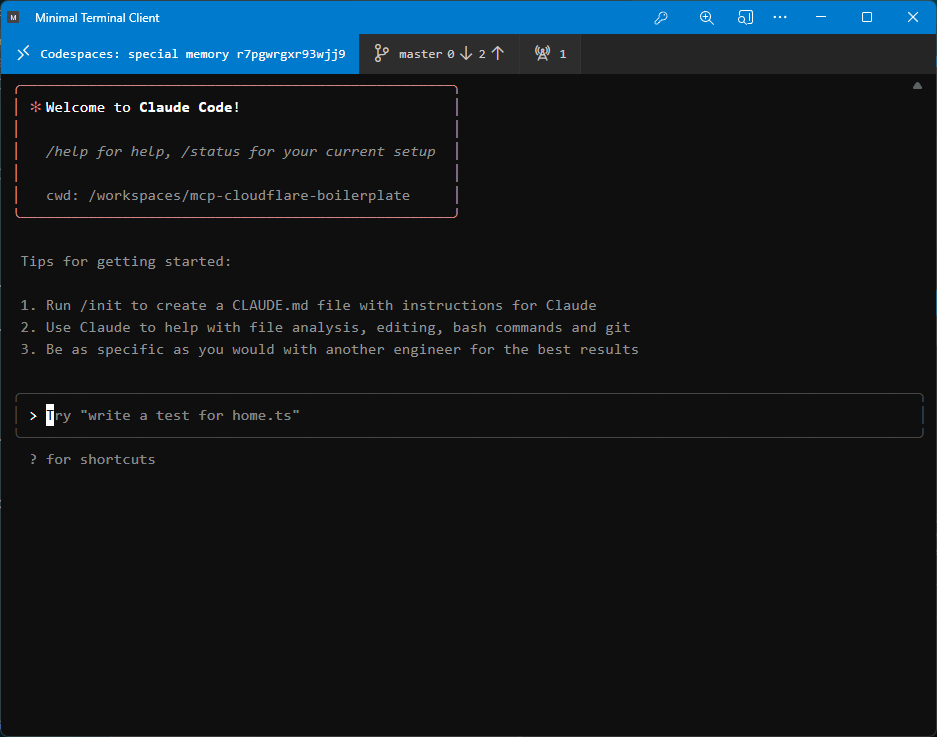937x737 pixels.
Task: Click the sync up arrow indicator
Action: click(x=497, y=54)
